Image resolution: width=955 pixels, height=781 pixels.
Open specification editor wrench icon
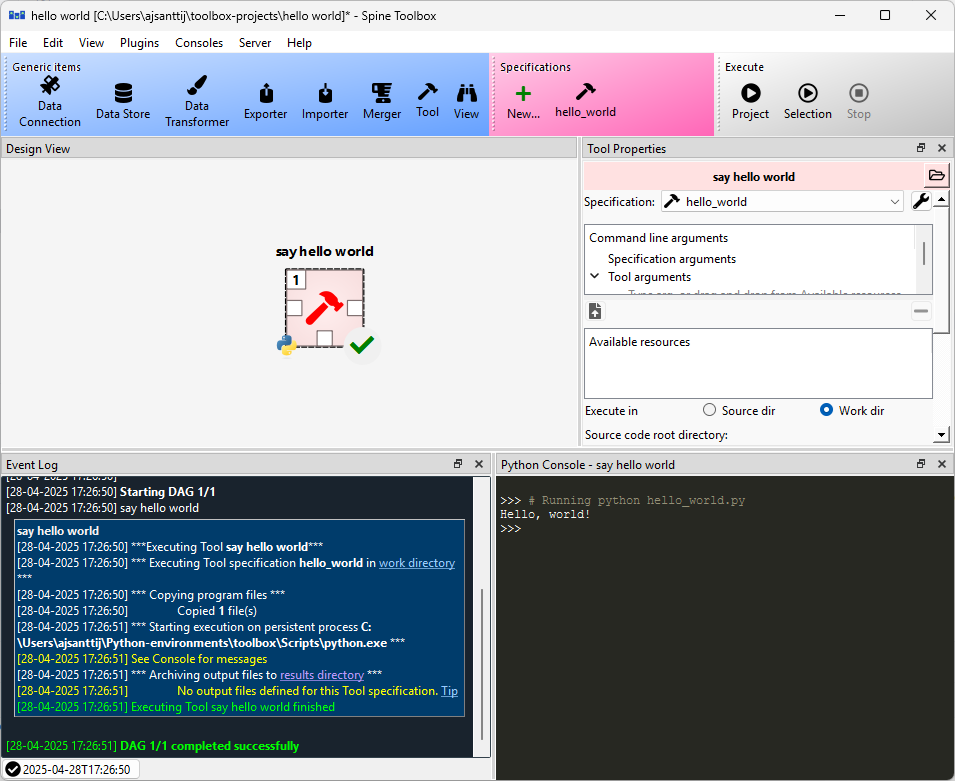click(921, 201)
